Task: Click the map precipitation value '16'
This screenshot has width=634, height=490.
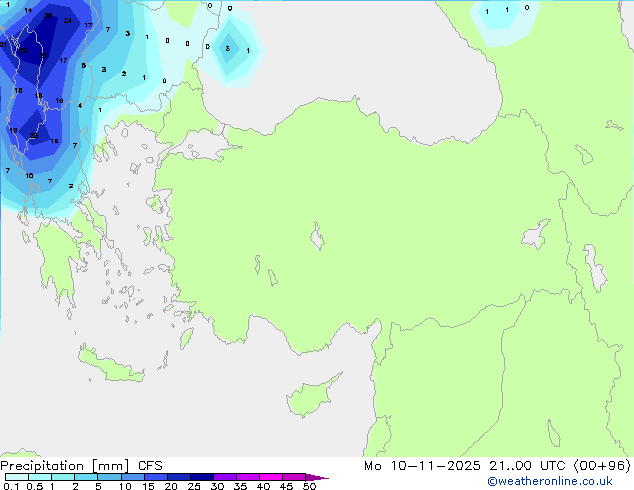Action: (x=59, y=100)
